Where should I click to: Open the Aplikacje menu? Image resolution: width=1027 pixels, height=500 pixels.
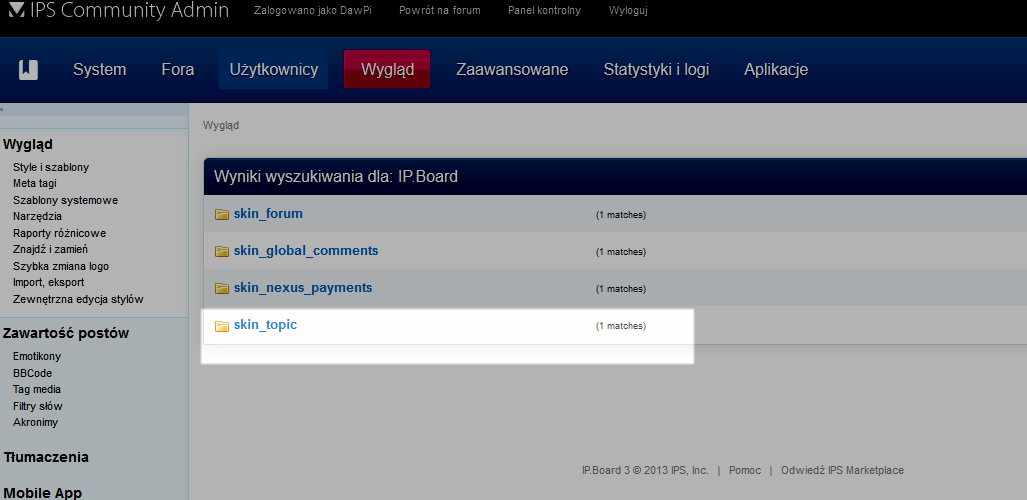tap(776, 69)
